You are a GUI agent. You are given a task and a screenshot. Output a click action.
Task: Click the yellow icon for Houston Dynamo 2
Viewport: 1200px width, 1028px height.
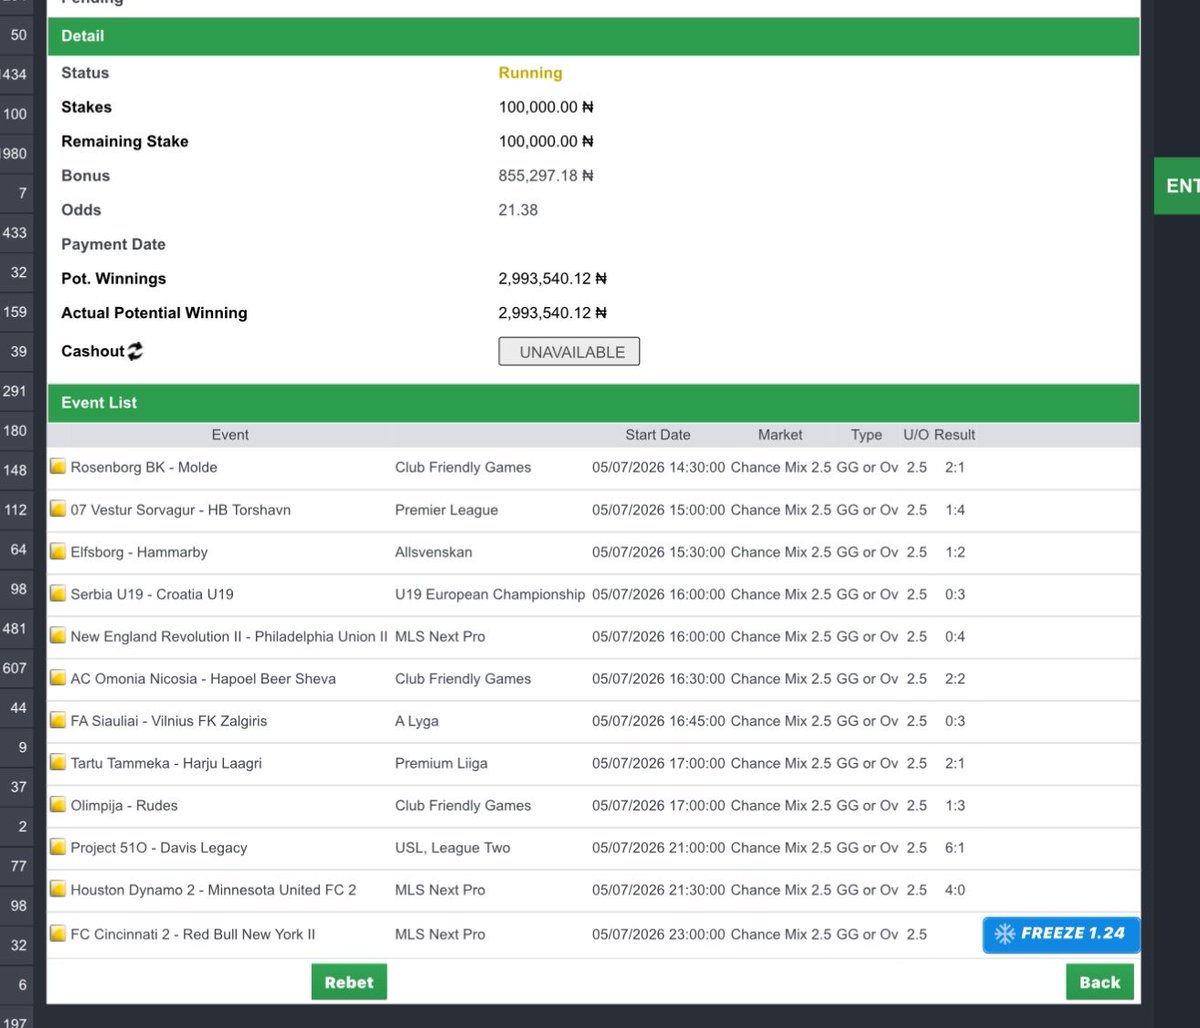tap(58, 890)
